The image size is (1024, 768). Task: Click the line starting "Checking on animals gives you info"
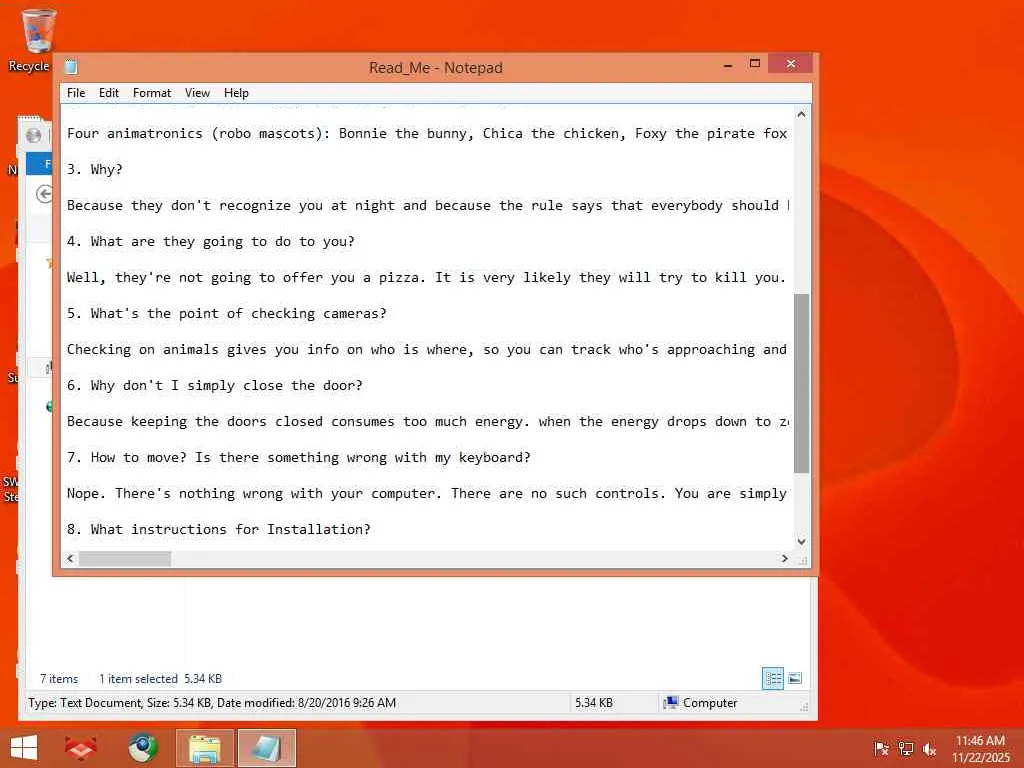(x=427, y=349)
